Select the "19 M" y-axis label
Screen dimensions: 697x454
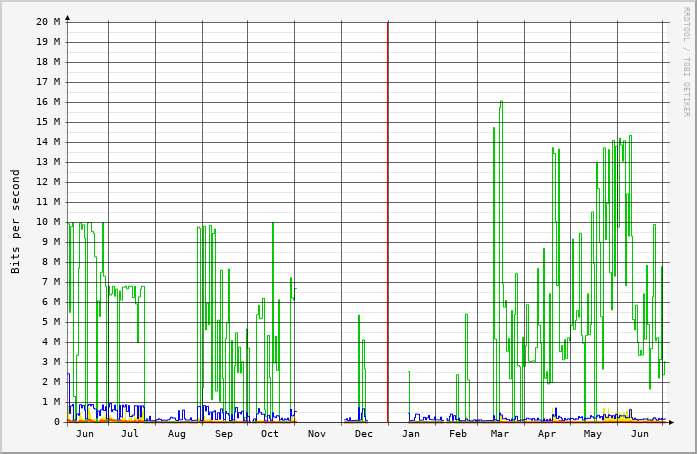pos(48,42)
